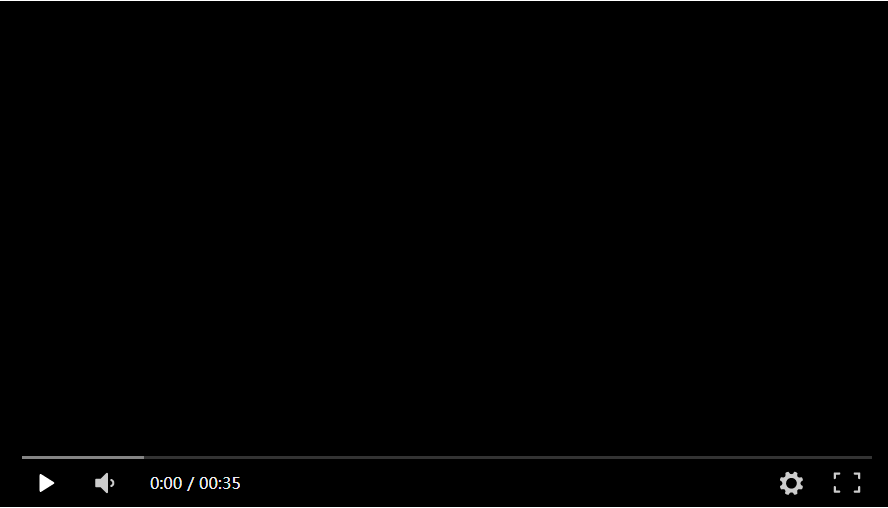Seek to three-quarters along the progress bar

[660, 457]
